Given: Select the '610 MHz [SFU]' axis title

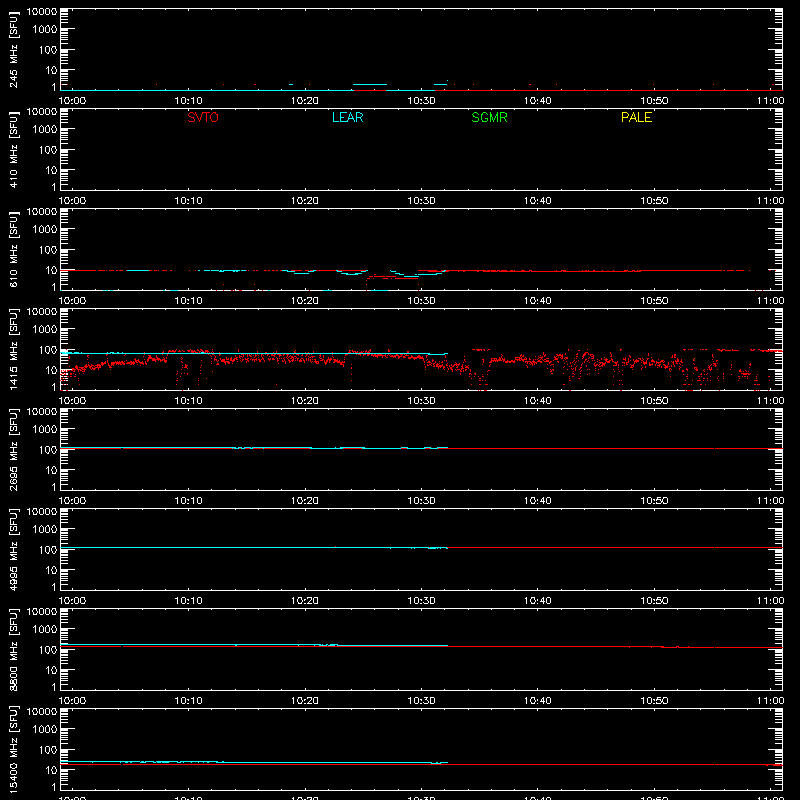Looking at the screenshot, I should pos(13,250).
